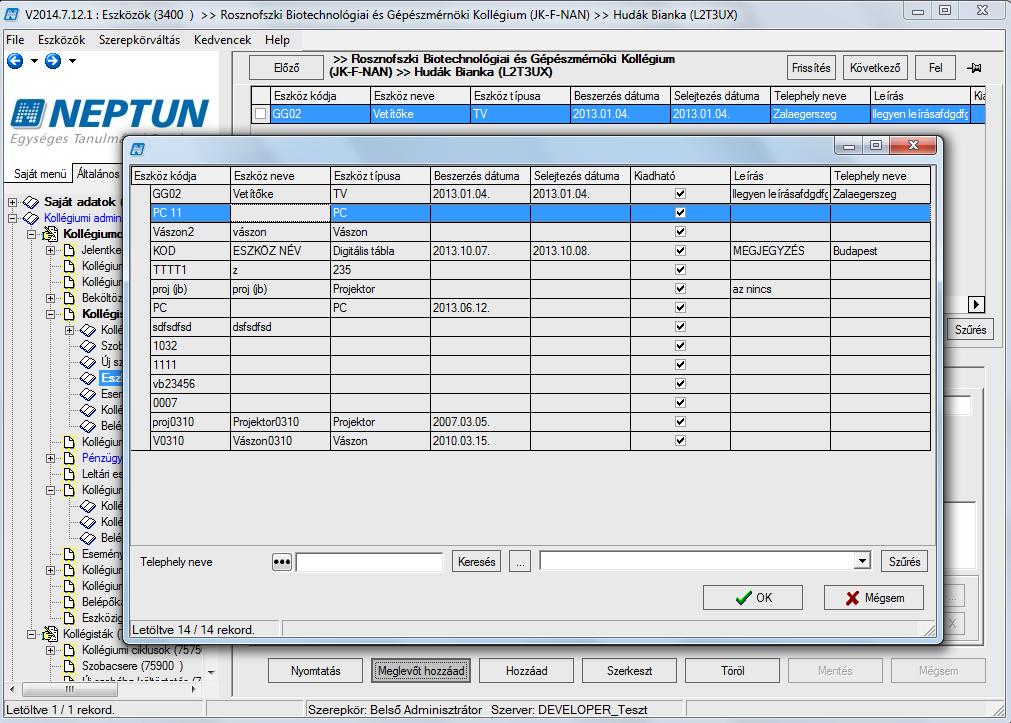Click the Szerkeszt button
The width and height of the screenshot is (1011, 723).
(x=629, y=671)
